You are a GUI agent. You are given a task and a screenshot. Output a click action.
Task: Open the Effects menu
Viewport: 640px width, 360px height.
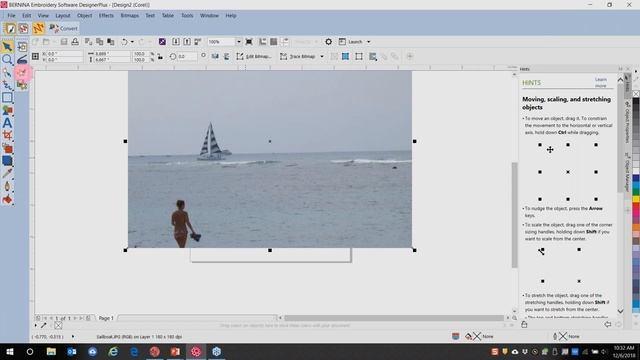click(x=106, y=16)
